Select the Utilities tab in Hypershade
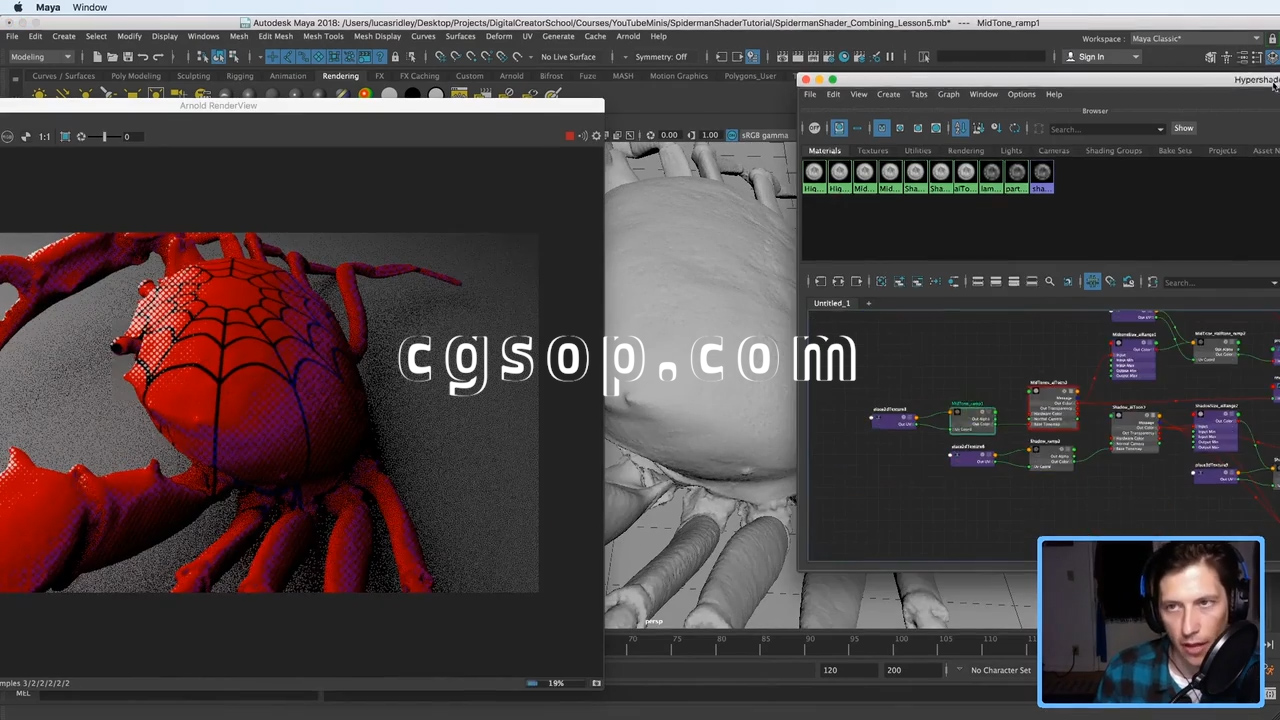1280x720 pixels. coord(917,151)
